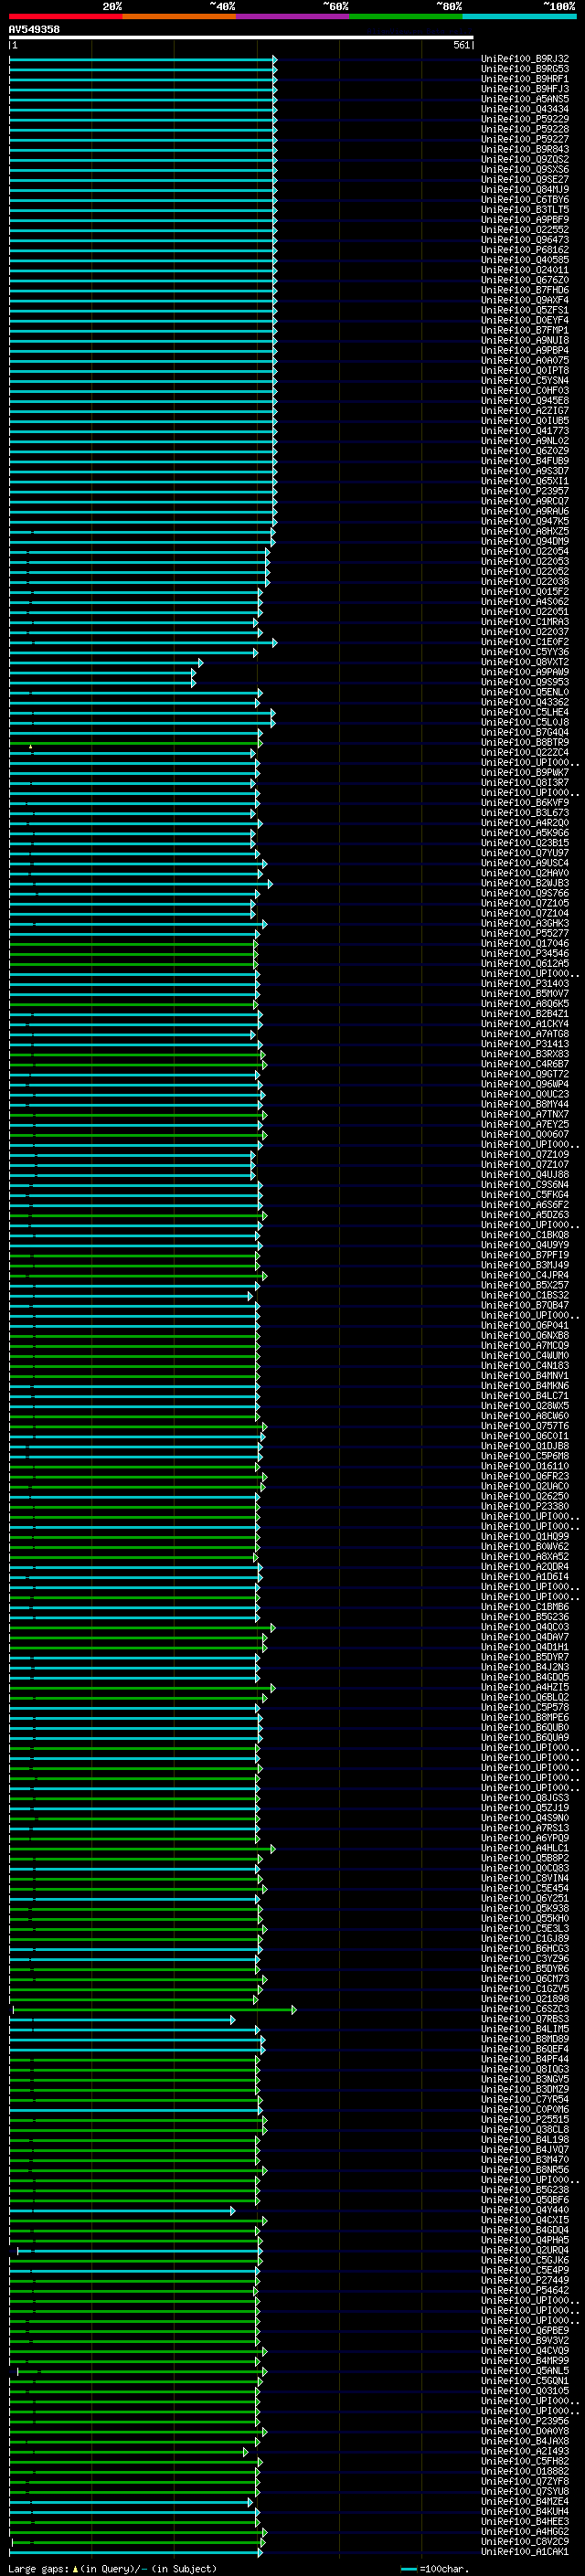Select hit UniRef100_D0EYF4
Viewport: 585px width, 2576px height.
coord(525,320)
